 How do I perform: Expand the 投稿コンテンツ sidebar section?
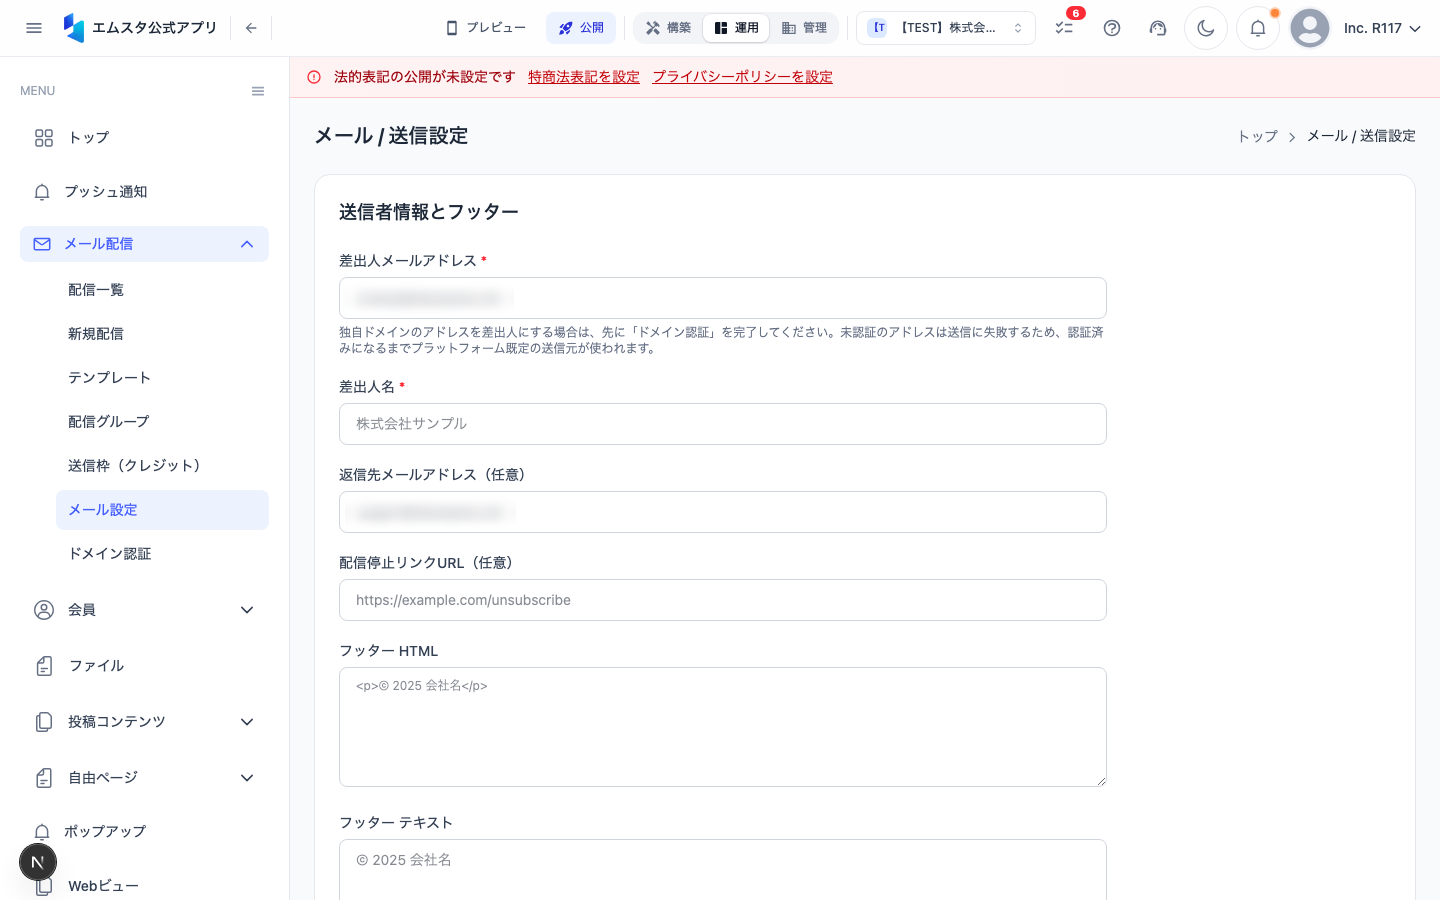coord(144,722)
